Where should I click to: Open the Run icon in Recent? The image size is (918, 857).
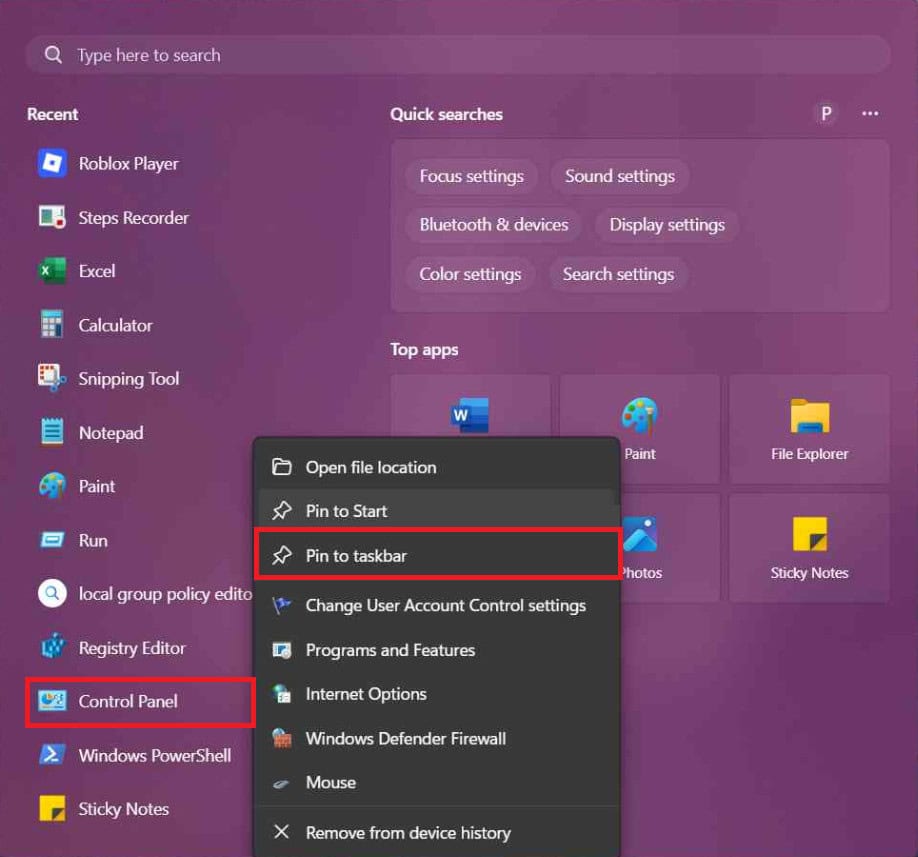pos(52,540)
